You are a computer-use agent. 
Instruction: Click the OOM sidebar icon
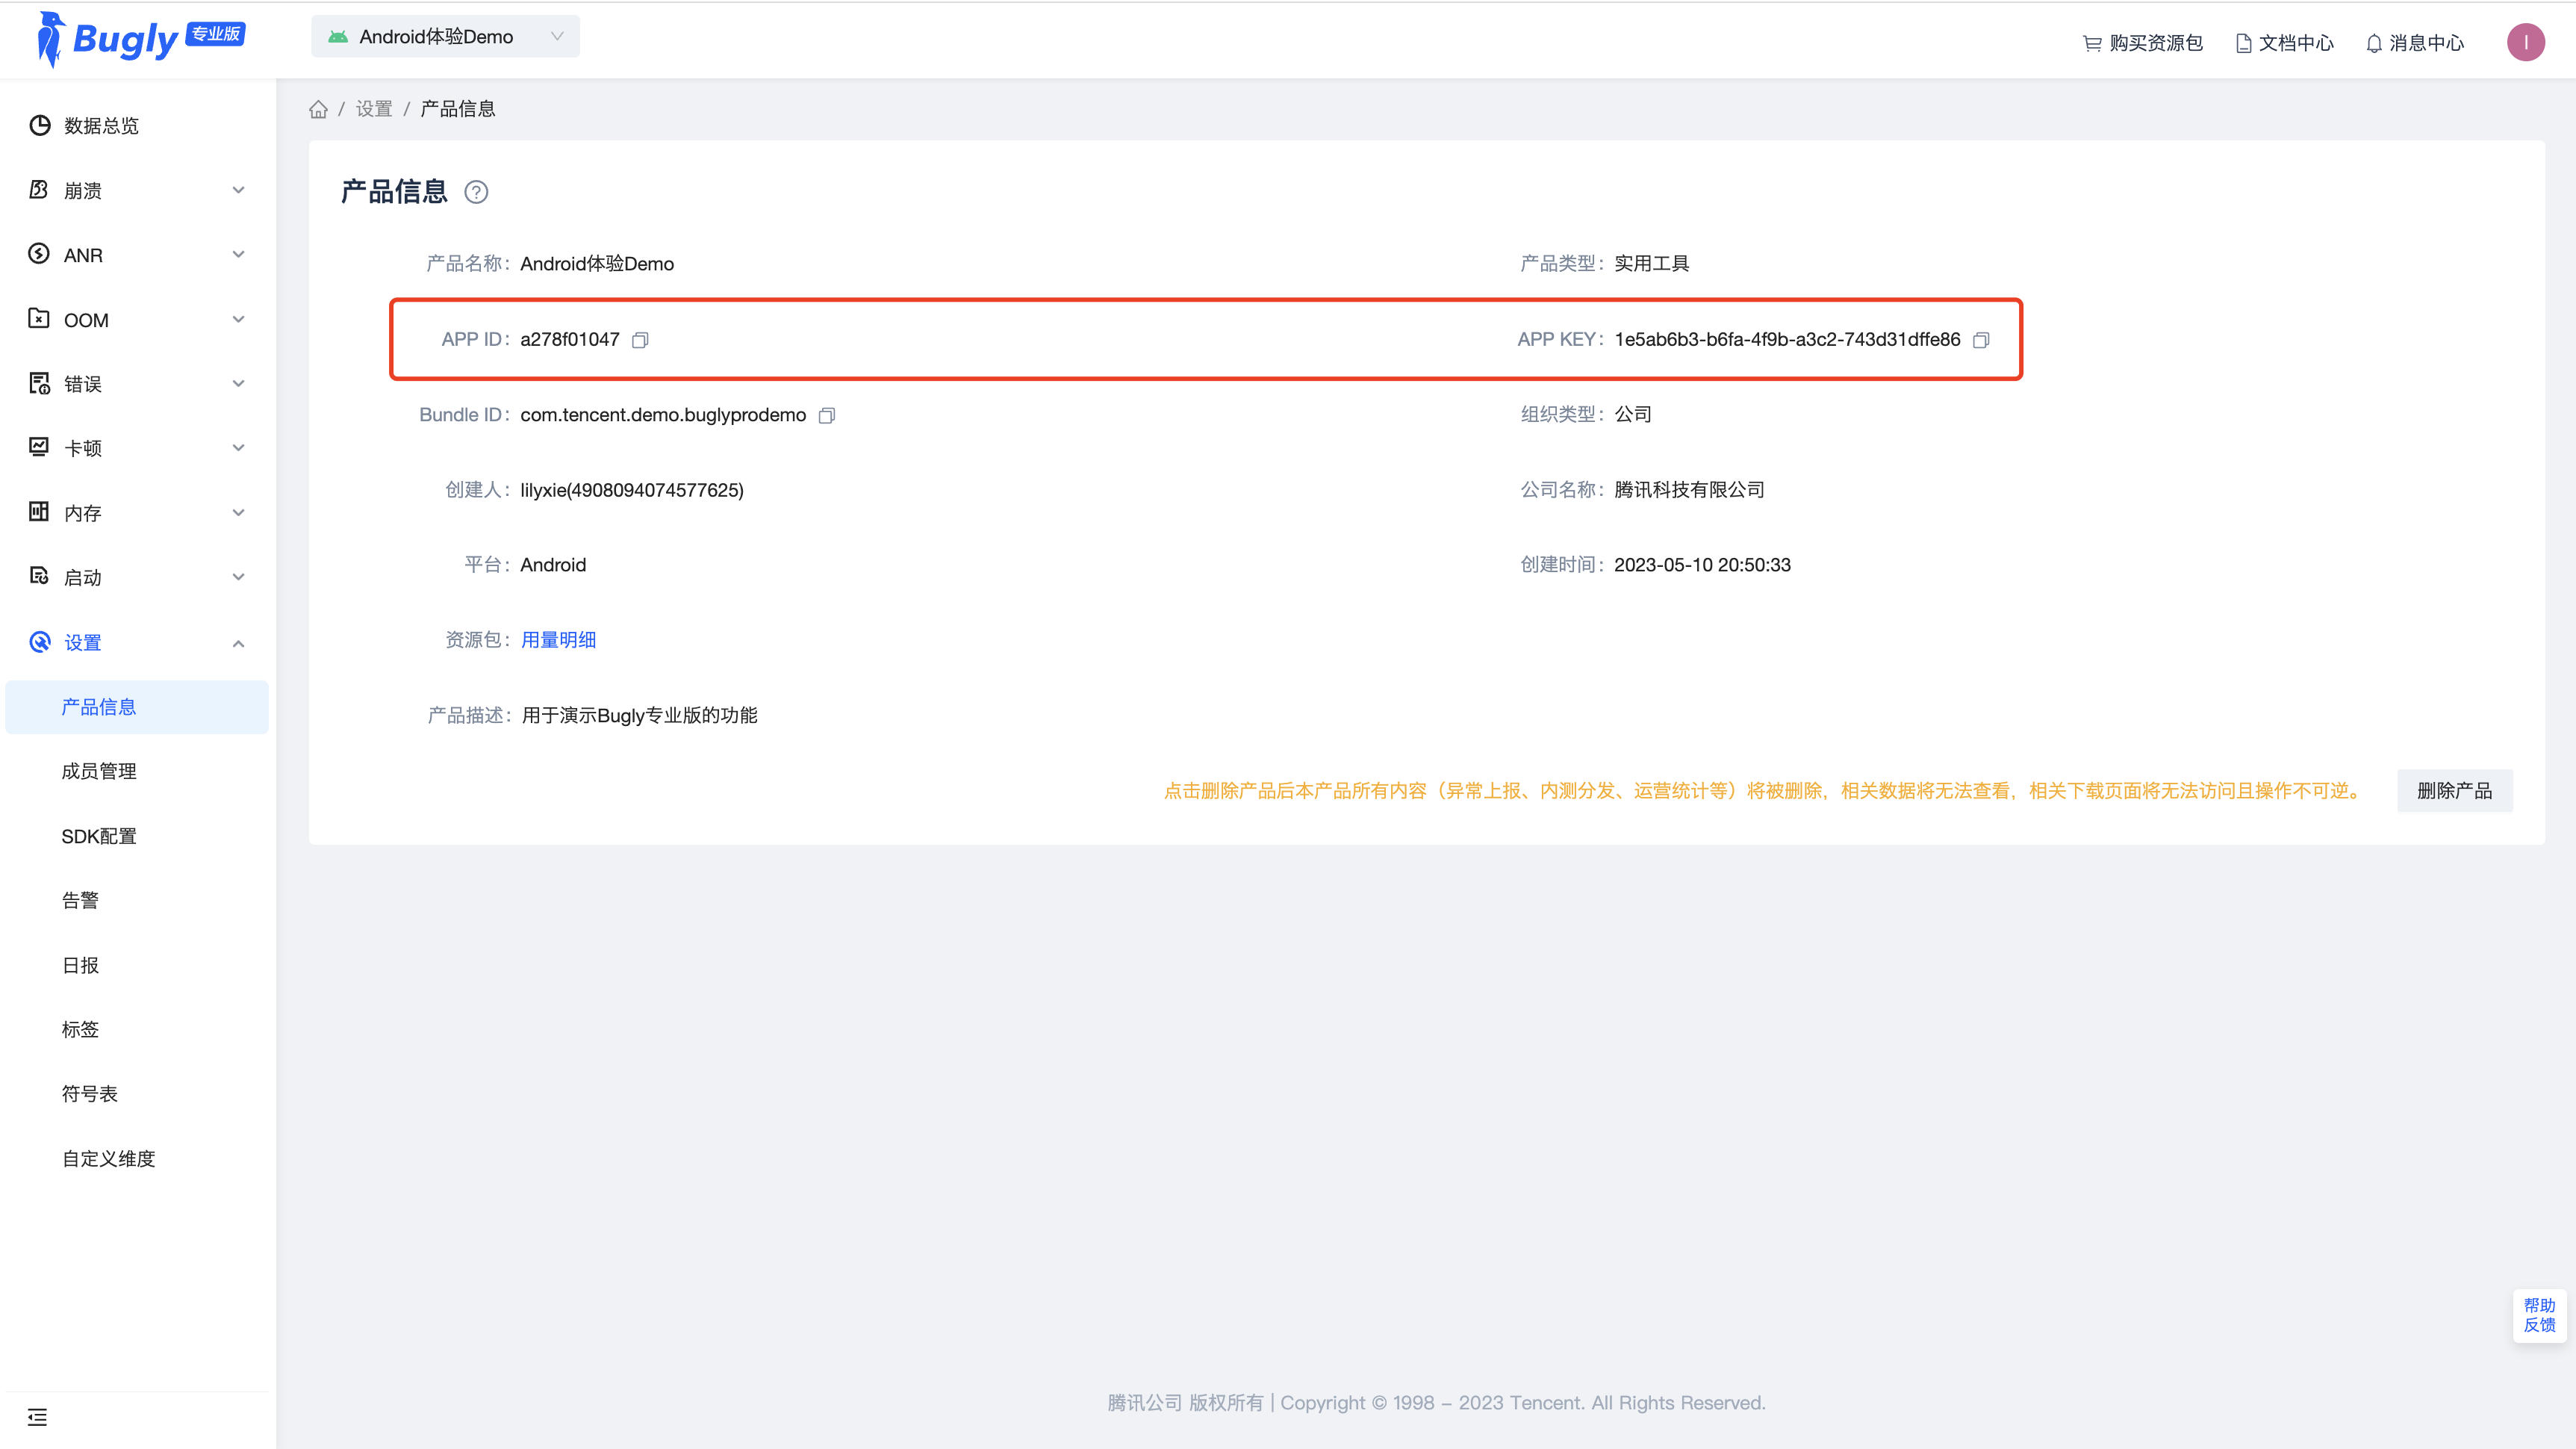coord(39,319)
